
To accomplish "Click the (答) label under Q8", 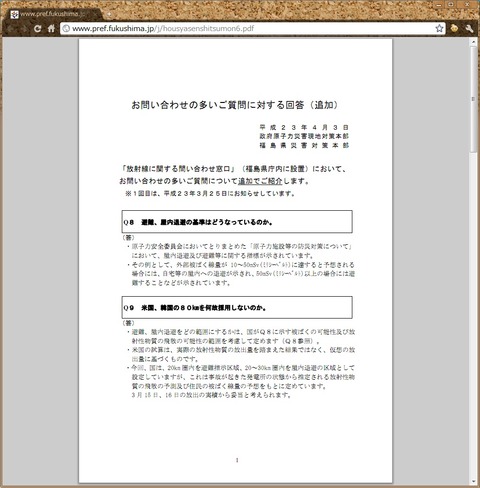I will point(128,238).
